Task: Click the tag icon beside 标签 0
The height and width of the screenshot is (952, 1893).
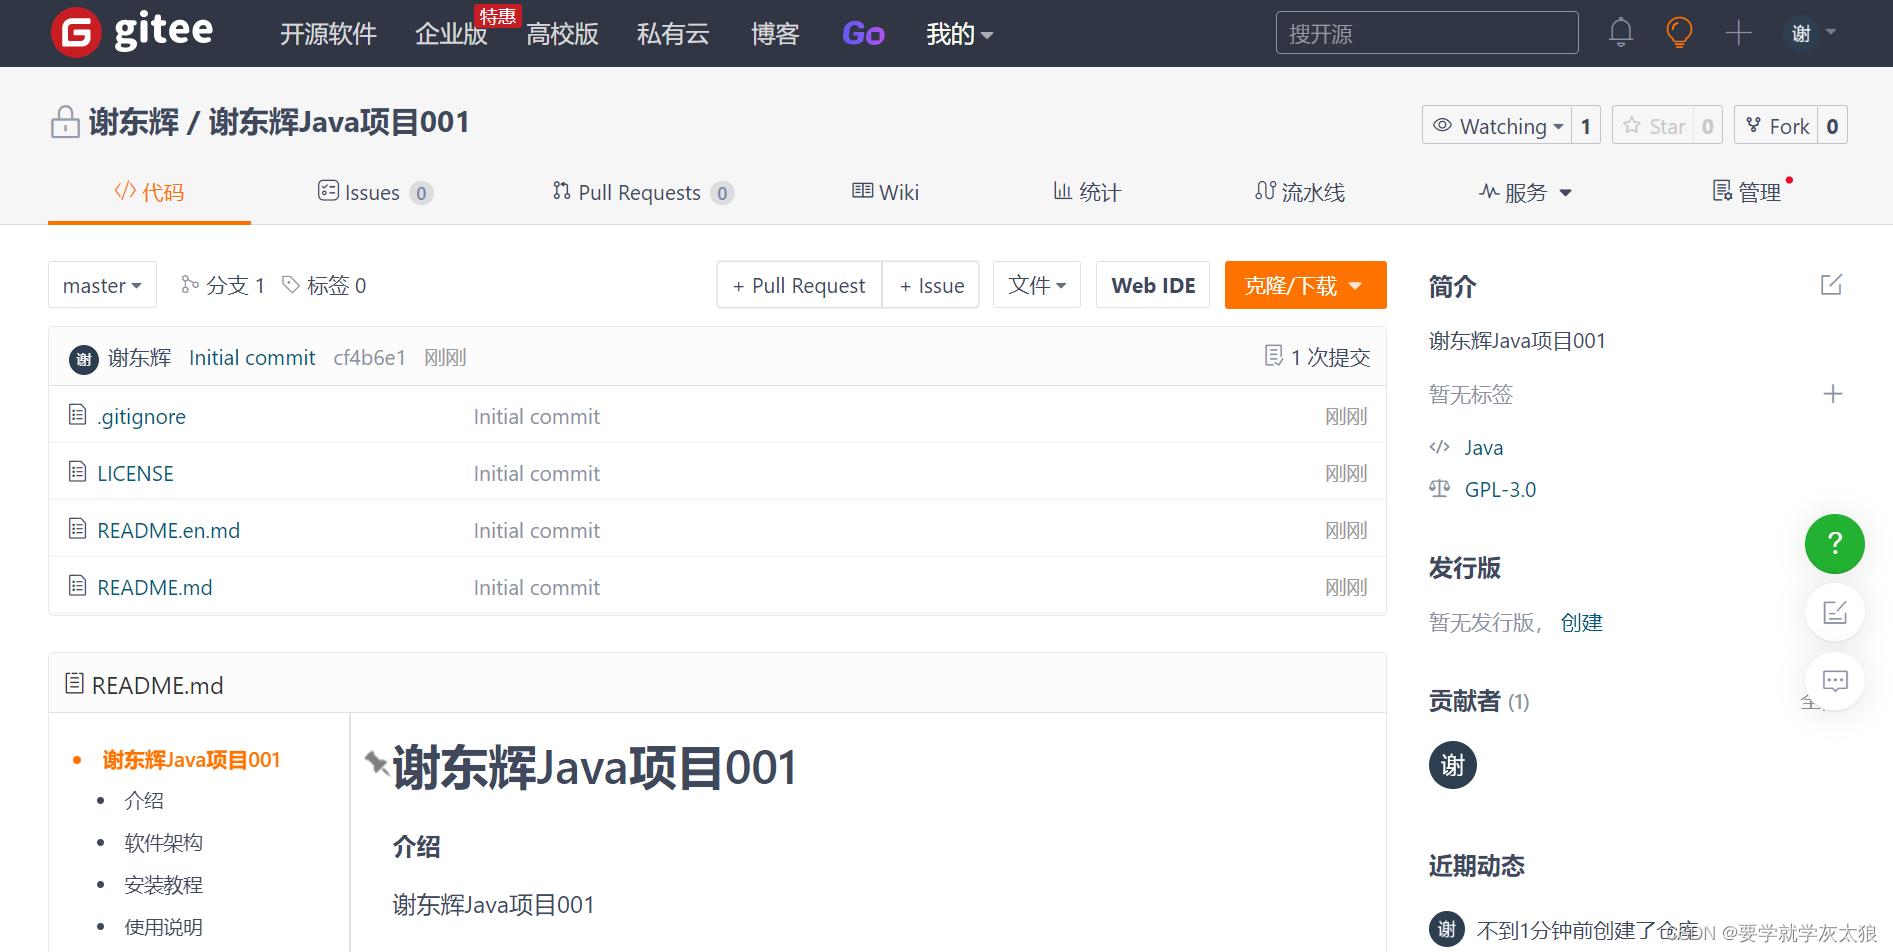Action: 291,285
